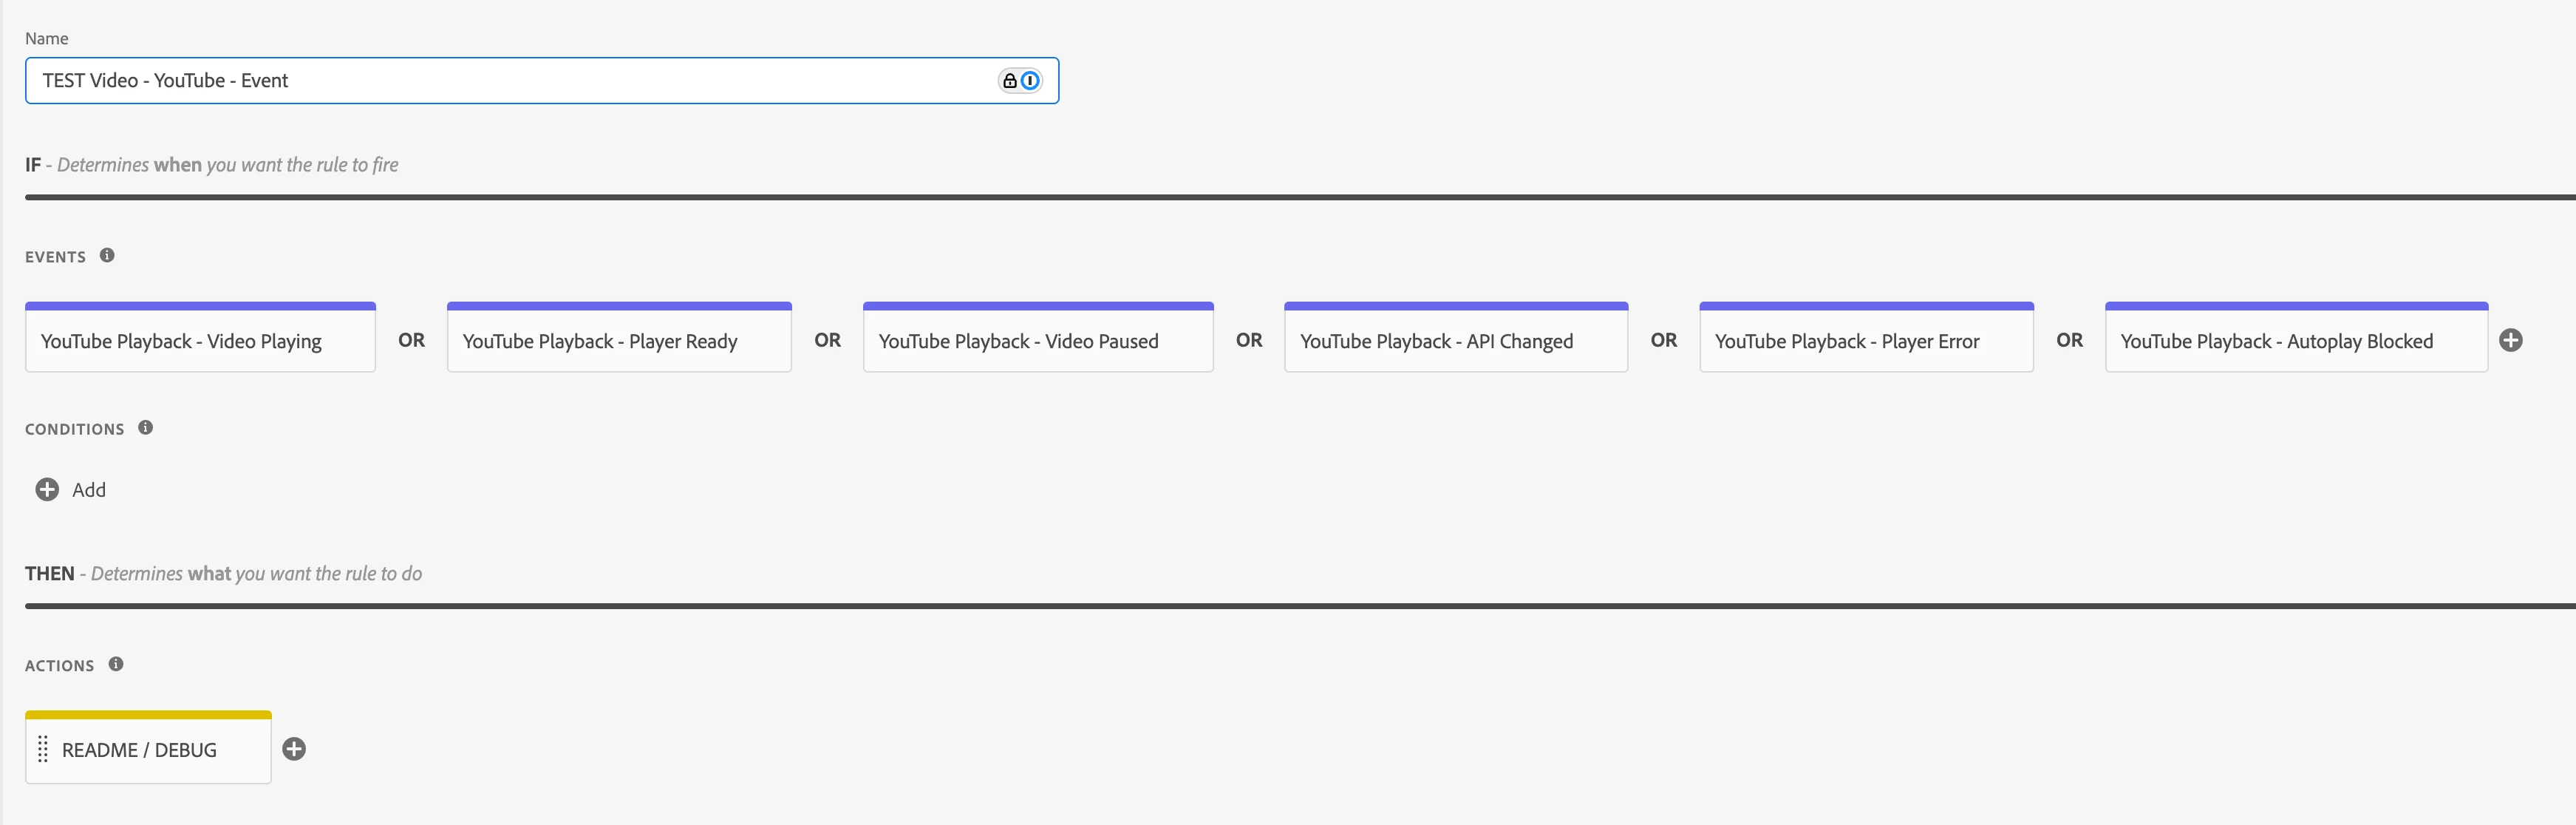This screenshot has width=2576, height=825.
Task: Click the OR before Autoplay Blocked event
Action: [x=2069, y=340]
